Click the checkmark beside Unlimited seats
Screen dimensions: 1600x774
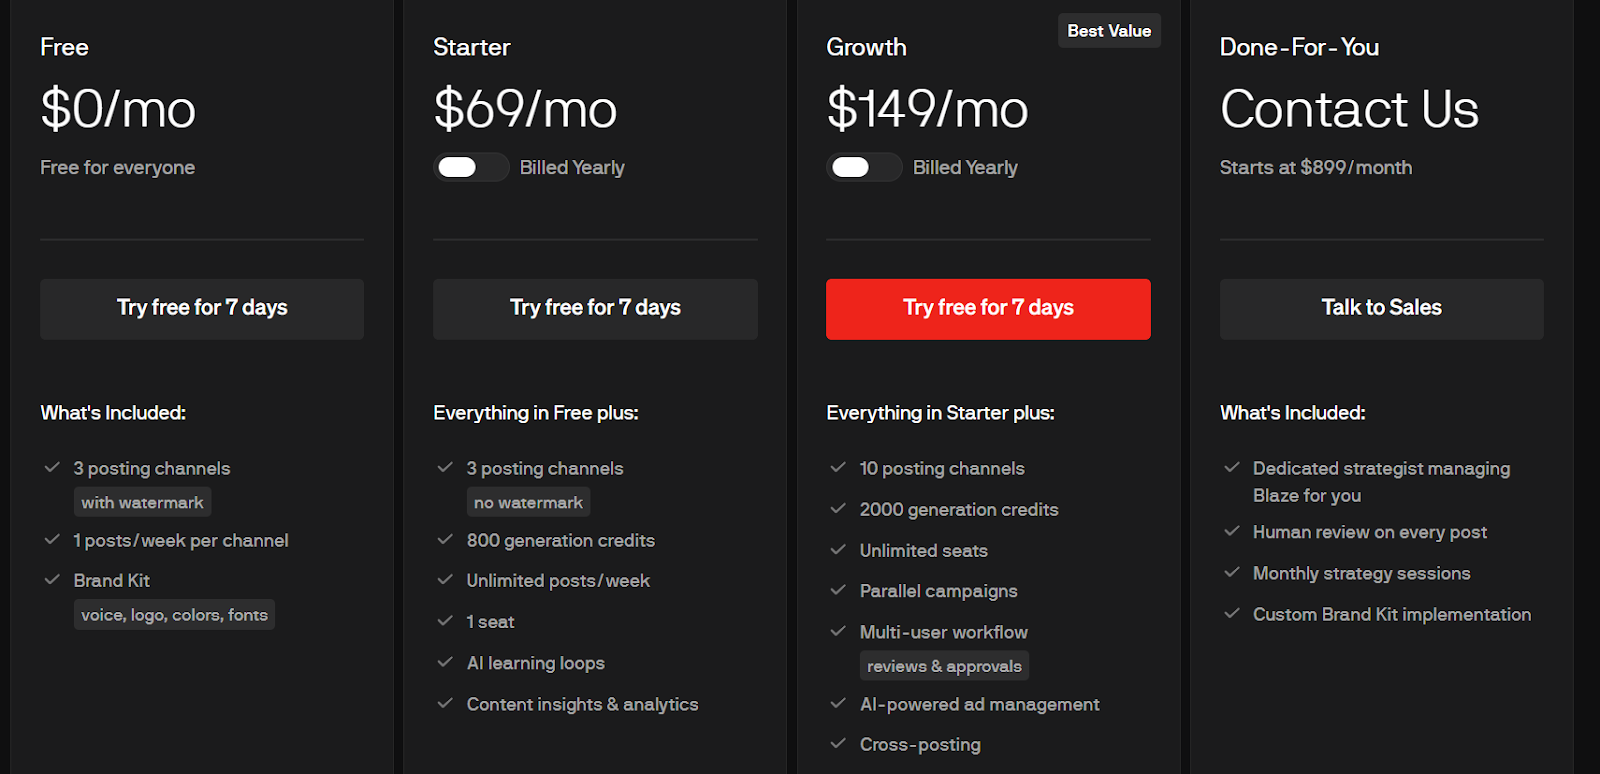tap(838, 550)
